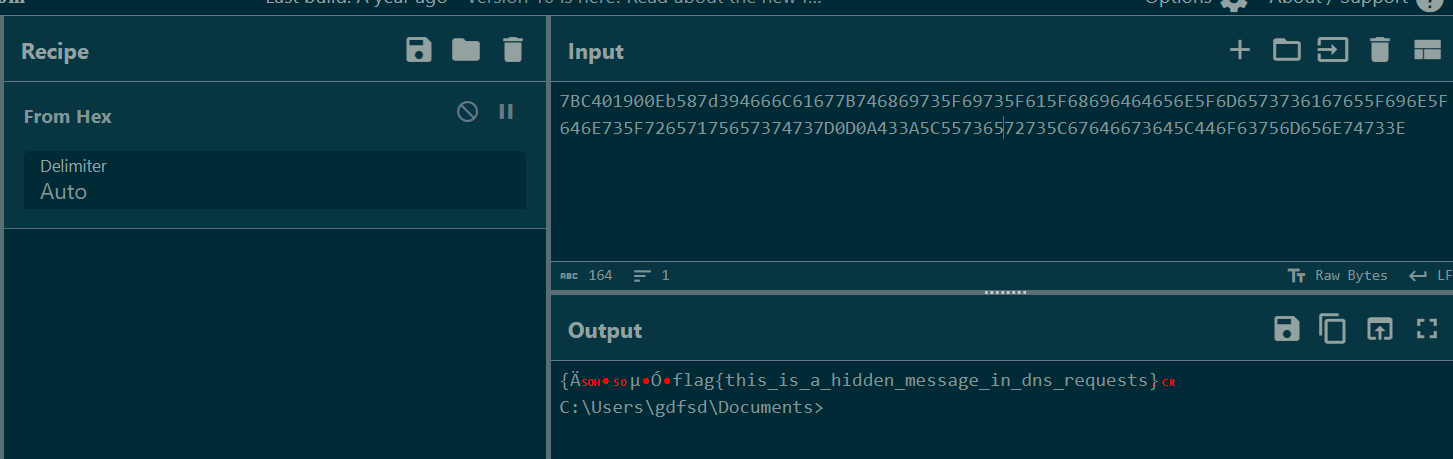Change LF end-of-line sequence
1453x459 pixels.
(1432, 275)
